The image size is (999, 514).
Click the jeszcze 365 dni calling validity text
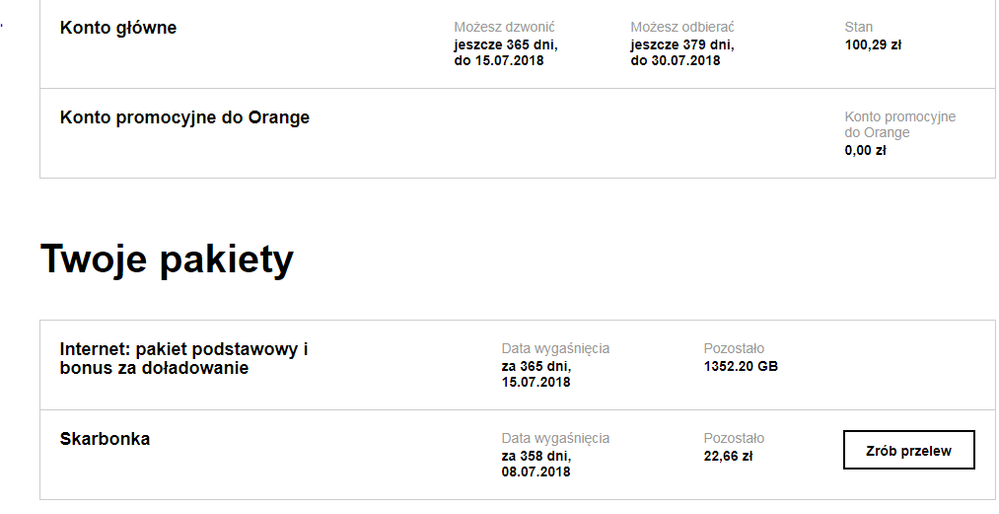(x=505, y=44)
